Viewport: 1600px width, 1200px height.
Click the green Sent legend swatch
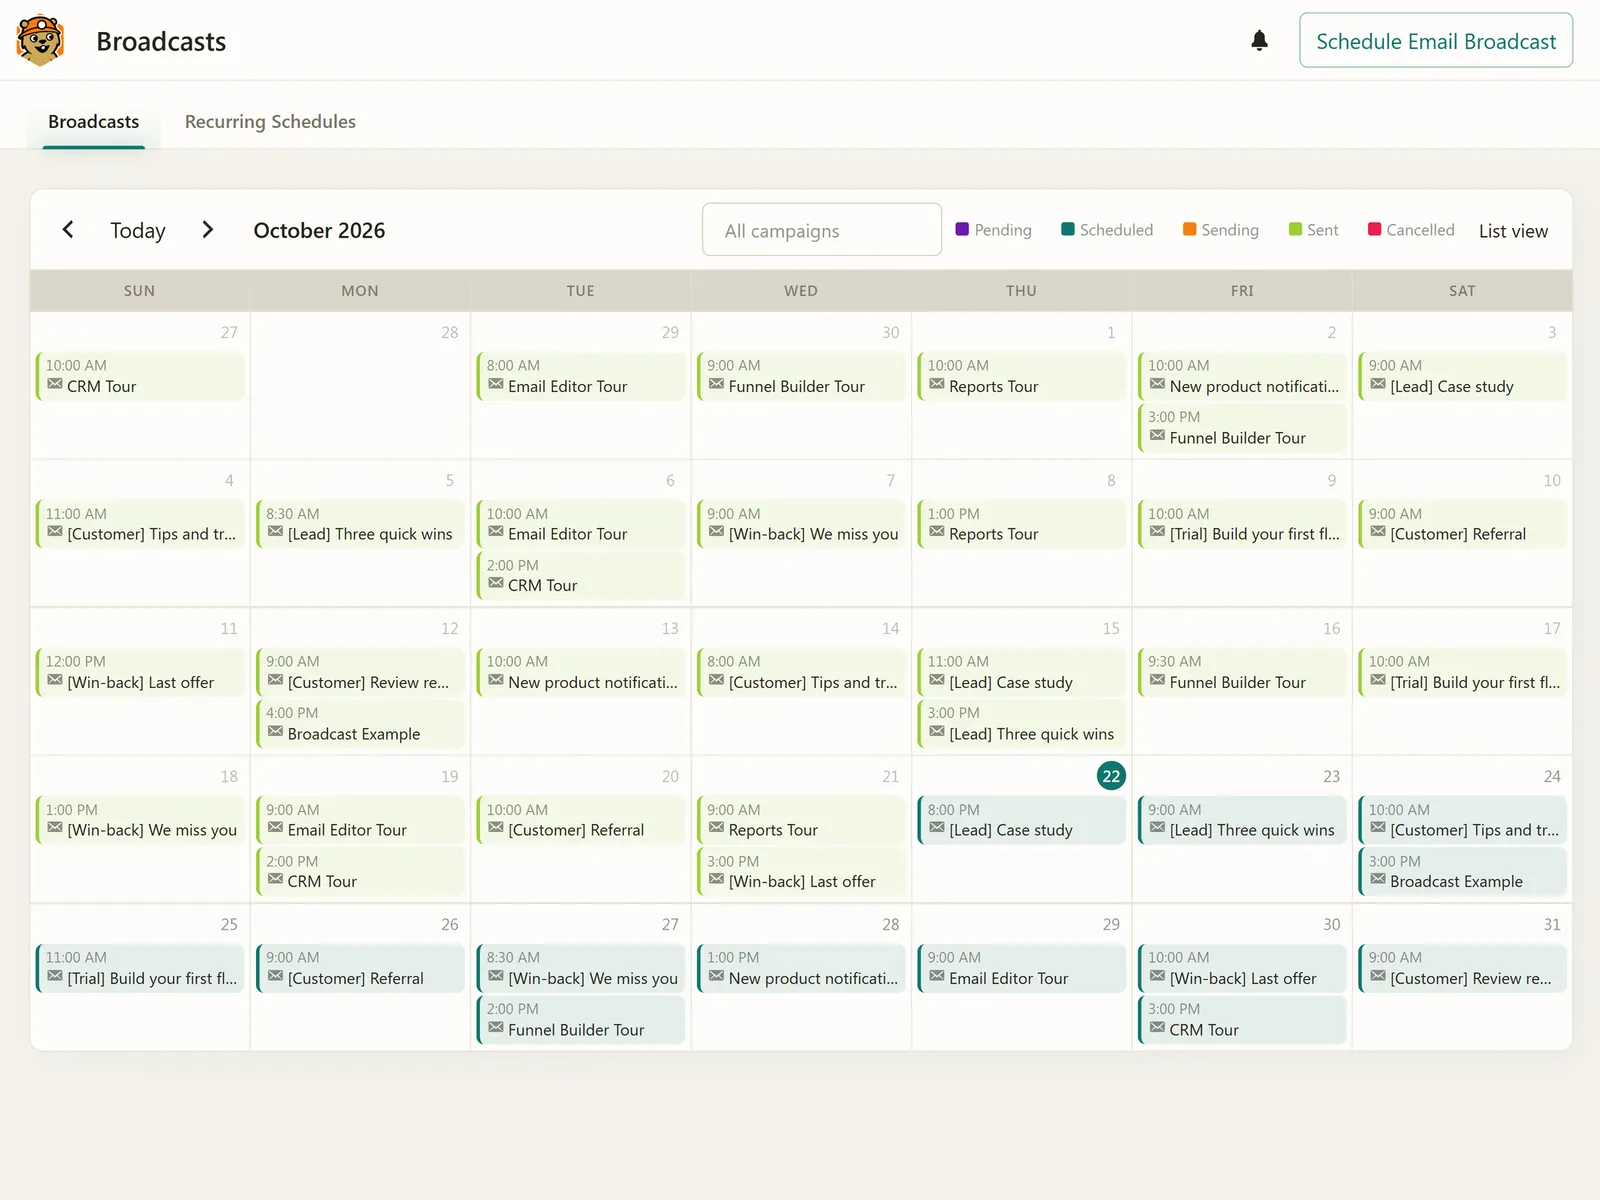pyautogui.click(x=1295, y=229)
